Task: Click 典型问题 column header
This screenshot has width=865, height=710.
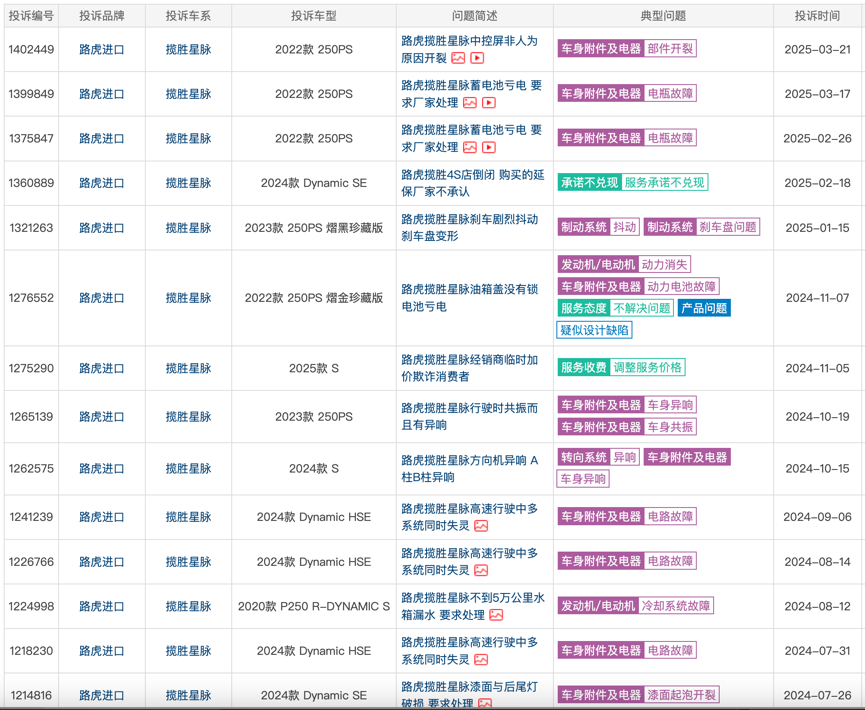Action: tap(663, 16)
